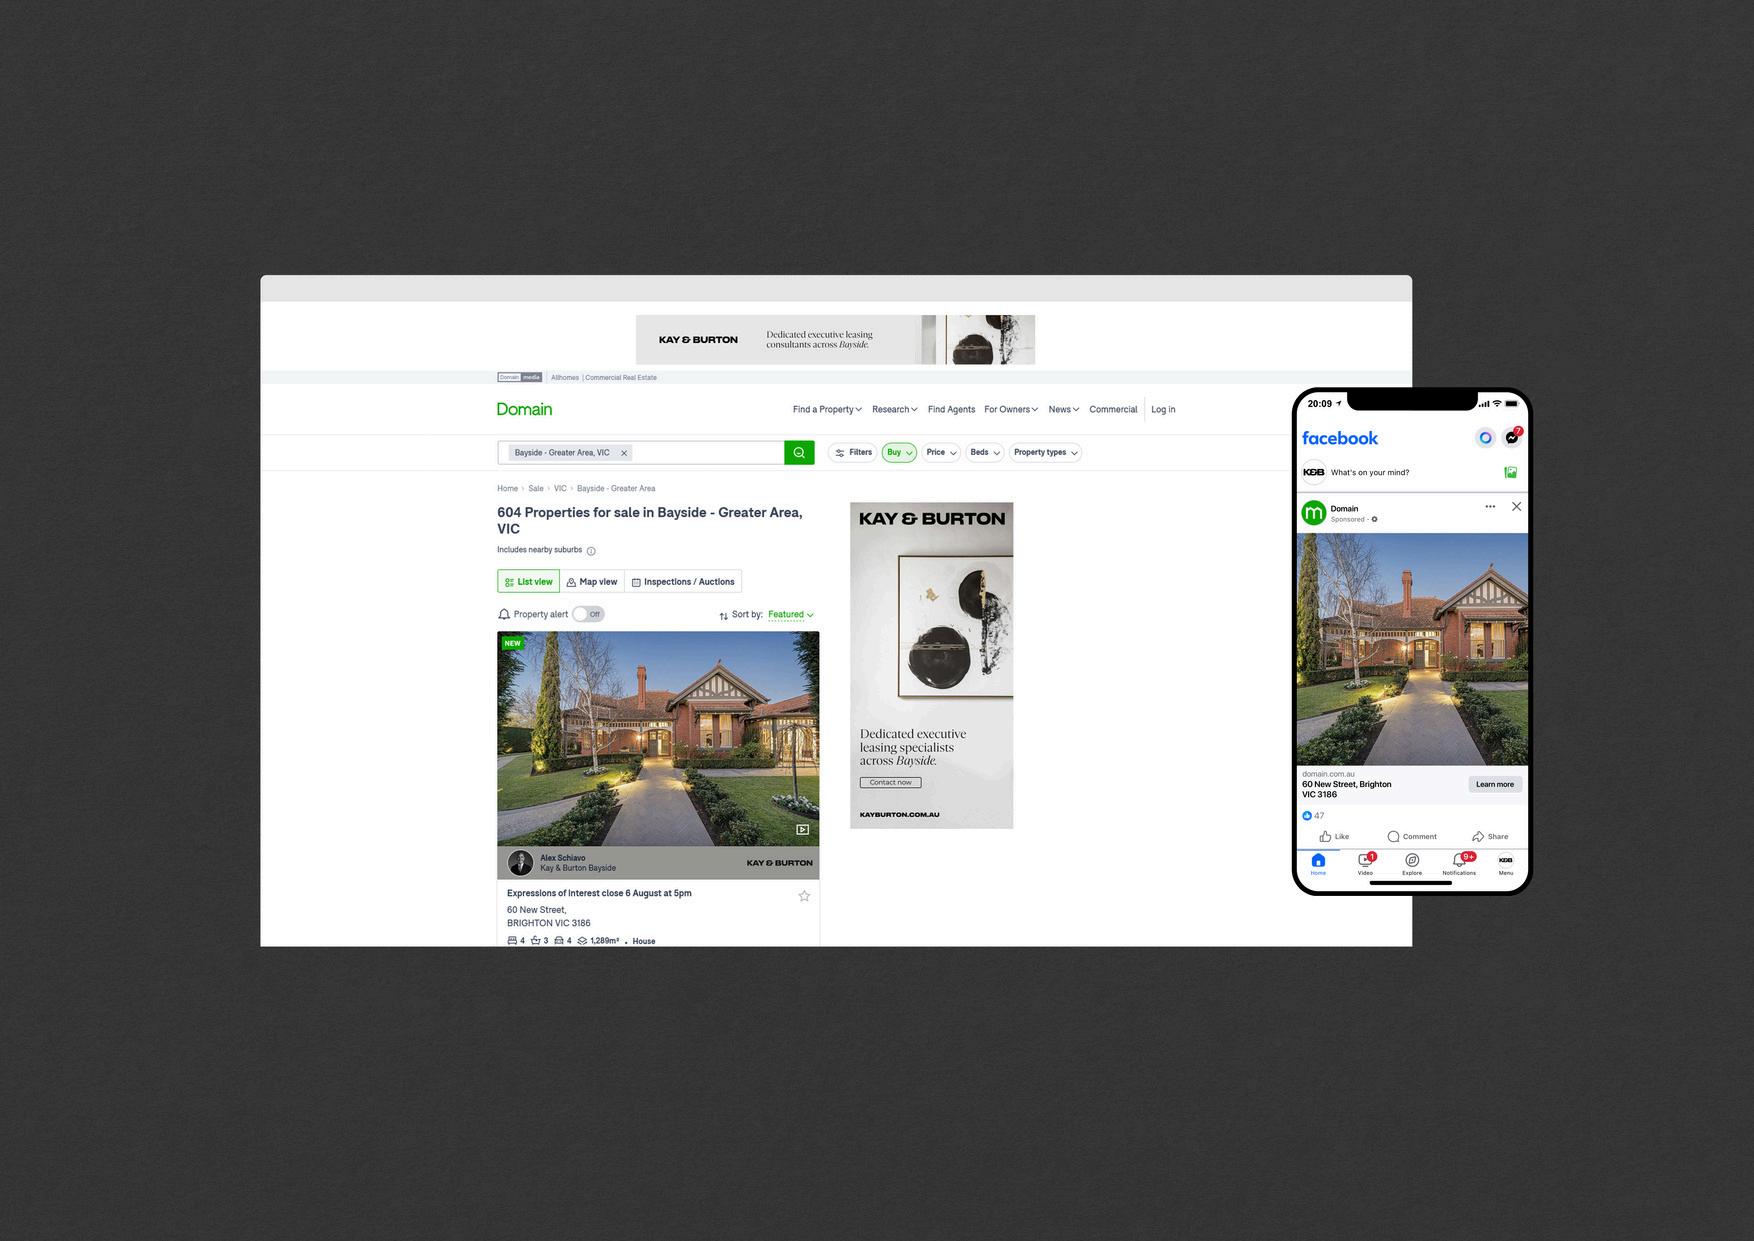Tap Learn more on the Facebook ad
Viewport: 1754px width, 1241px height.
click(x=1495, y=785)
